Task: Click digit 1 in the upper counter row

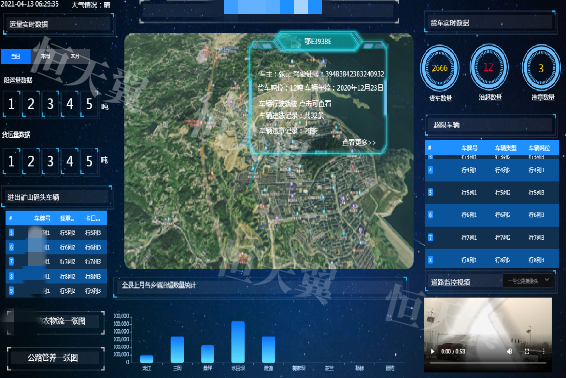Action: 11,104
